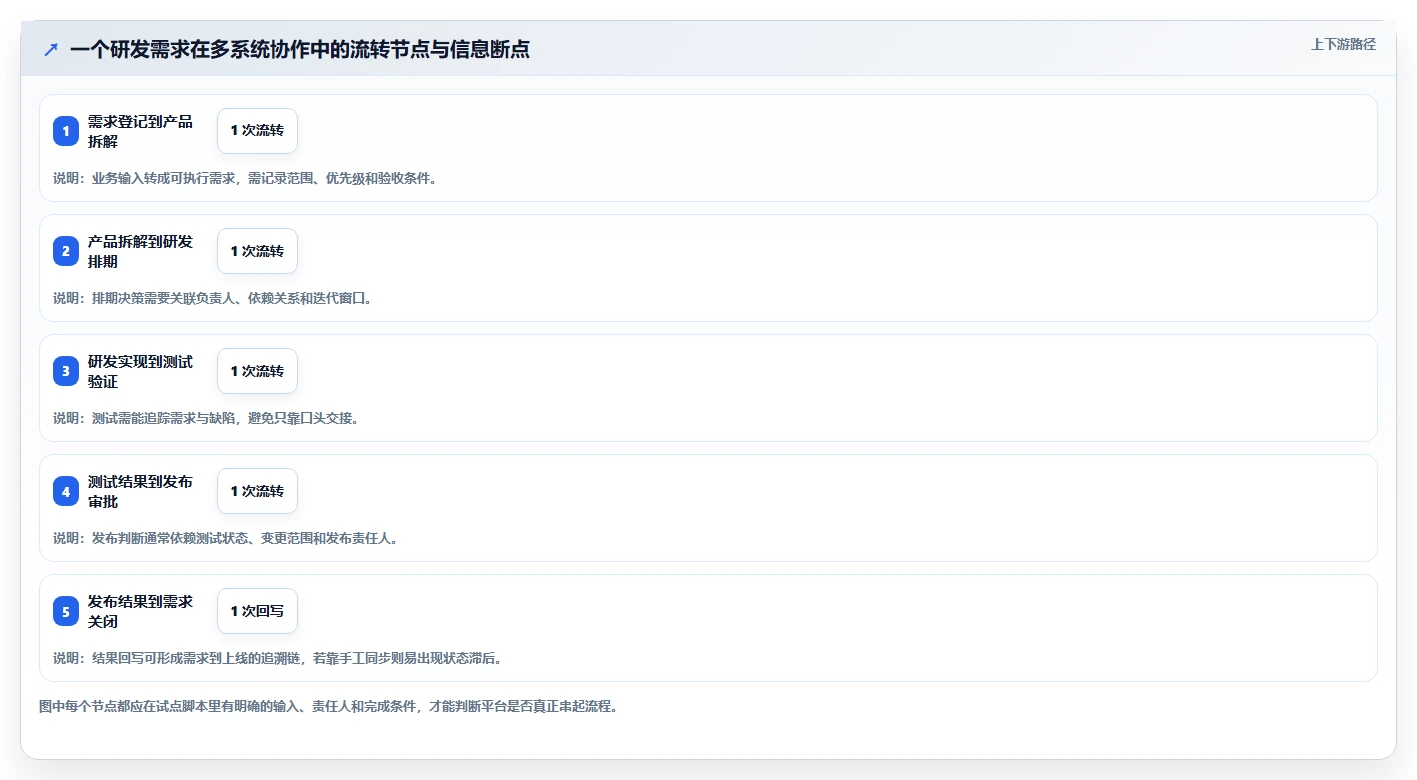
Task: Click the 上下游路径 label
Action: (1343, 44)
